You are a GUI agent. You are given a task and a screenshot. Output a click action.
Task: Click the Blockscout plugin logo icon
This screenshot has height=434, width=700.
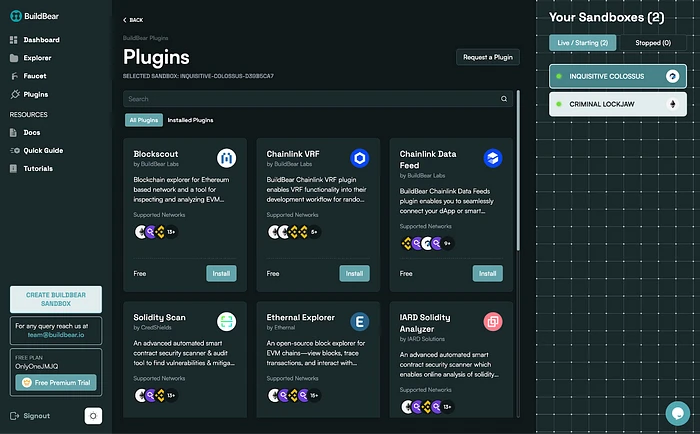(x=227, y=158)
